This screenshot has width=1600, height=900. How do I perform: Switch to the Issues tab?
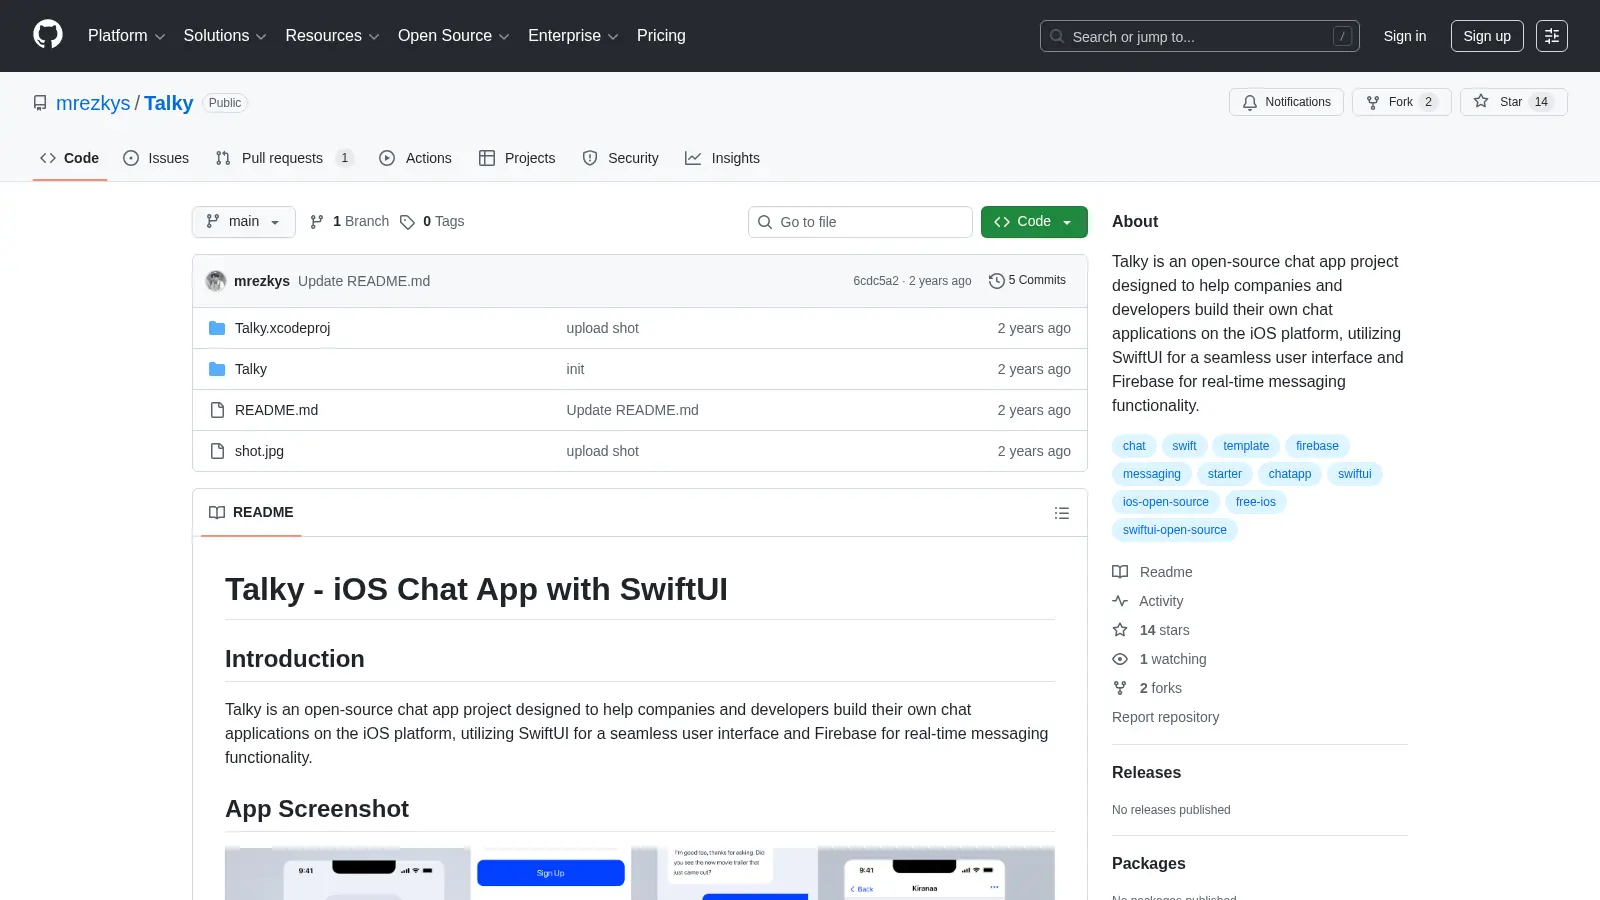click(156, 158)
